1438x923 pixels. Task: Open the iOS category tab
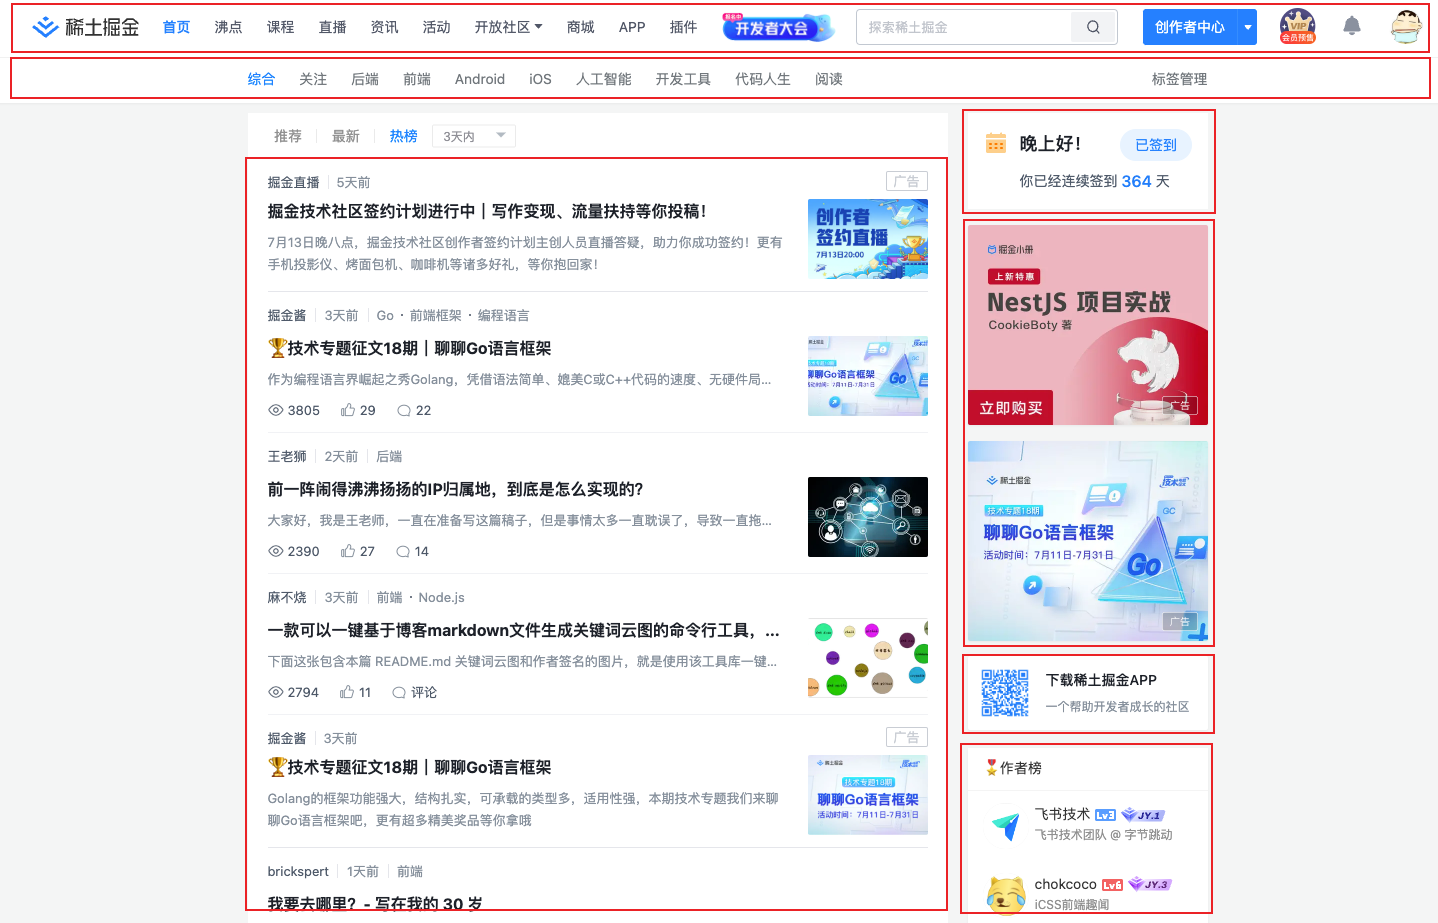click(540, 79)
